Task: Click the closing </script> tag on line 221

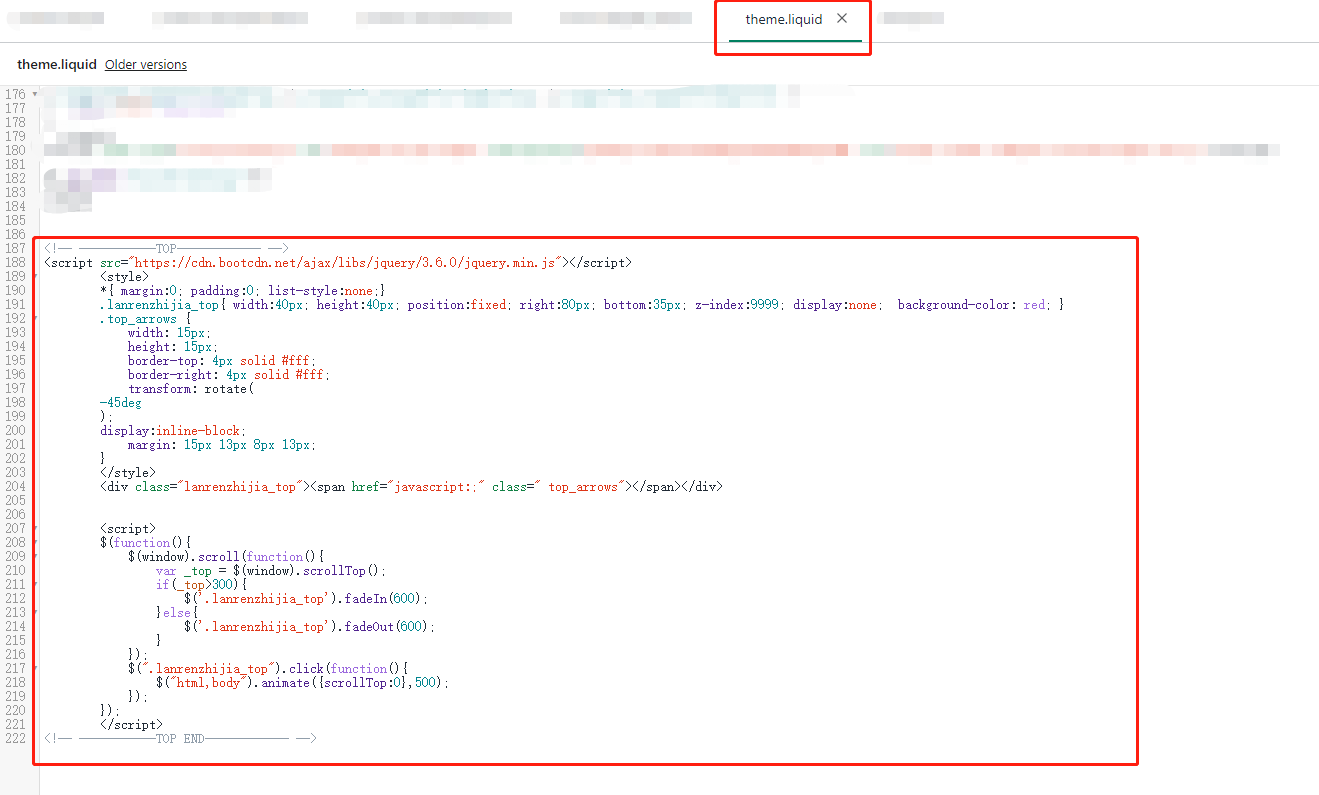Action: coord(131,724)
